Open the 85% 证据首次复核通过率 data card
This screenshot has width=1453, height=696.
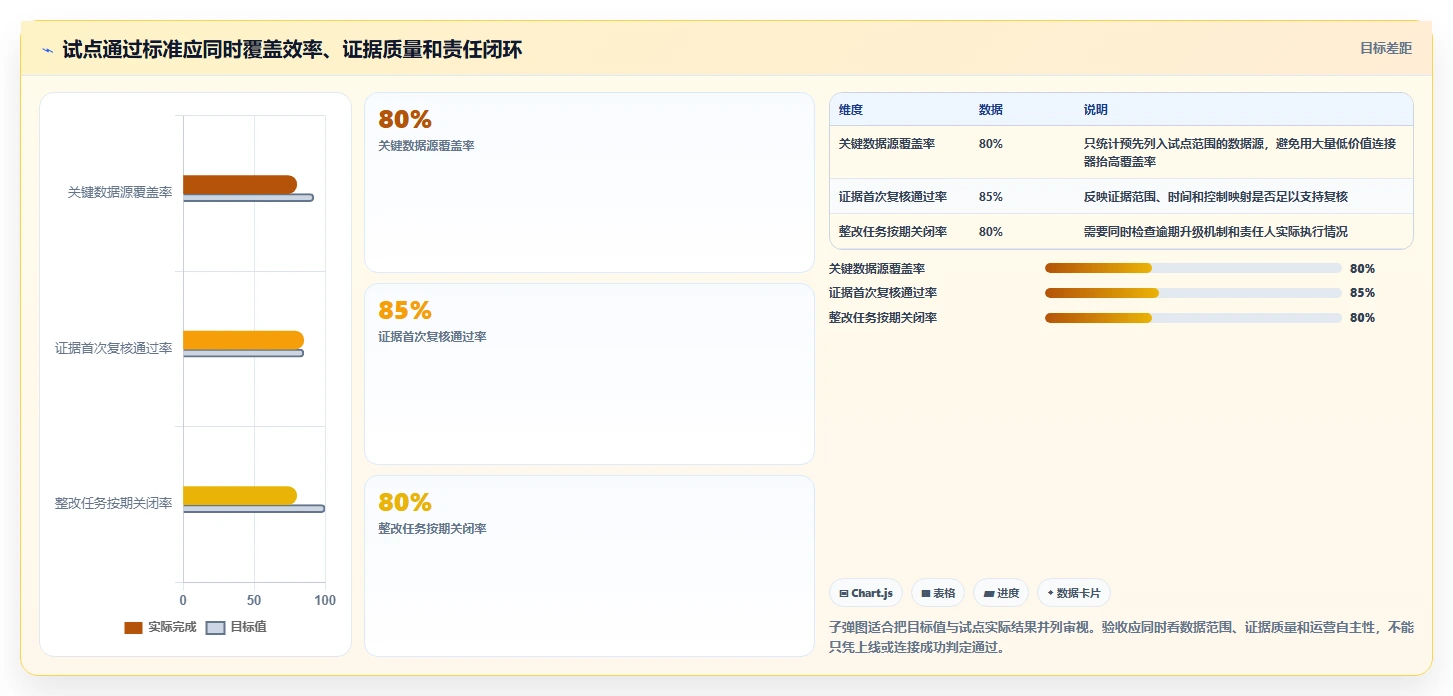(x=589, y=374)
